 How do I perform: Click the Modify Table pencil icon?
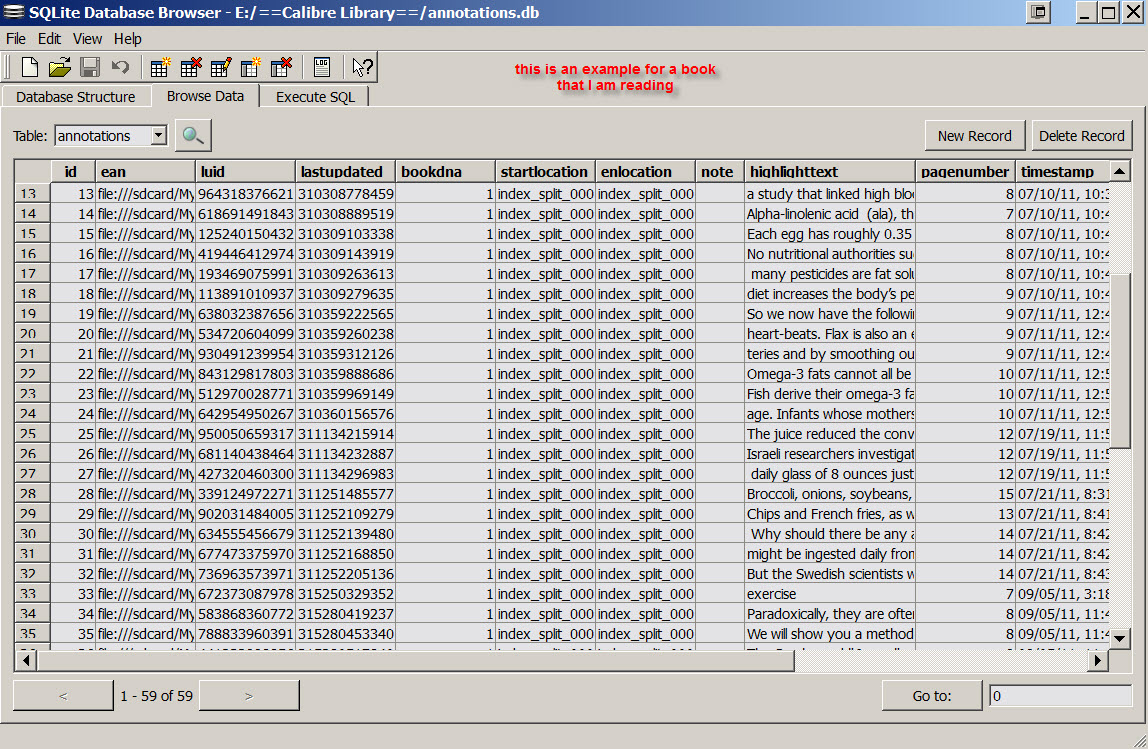[220, 67]
